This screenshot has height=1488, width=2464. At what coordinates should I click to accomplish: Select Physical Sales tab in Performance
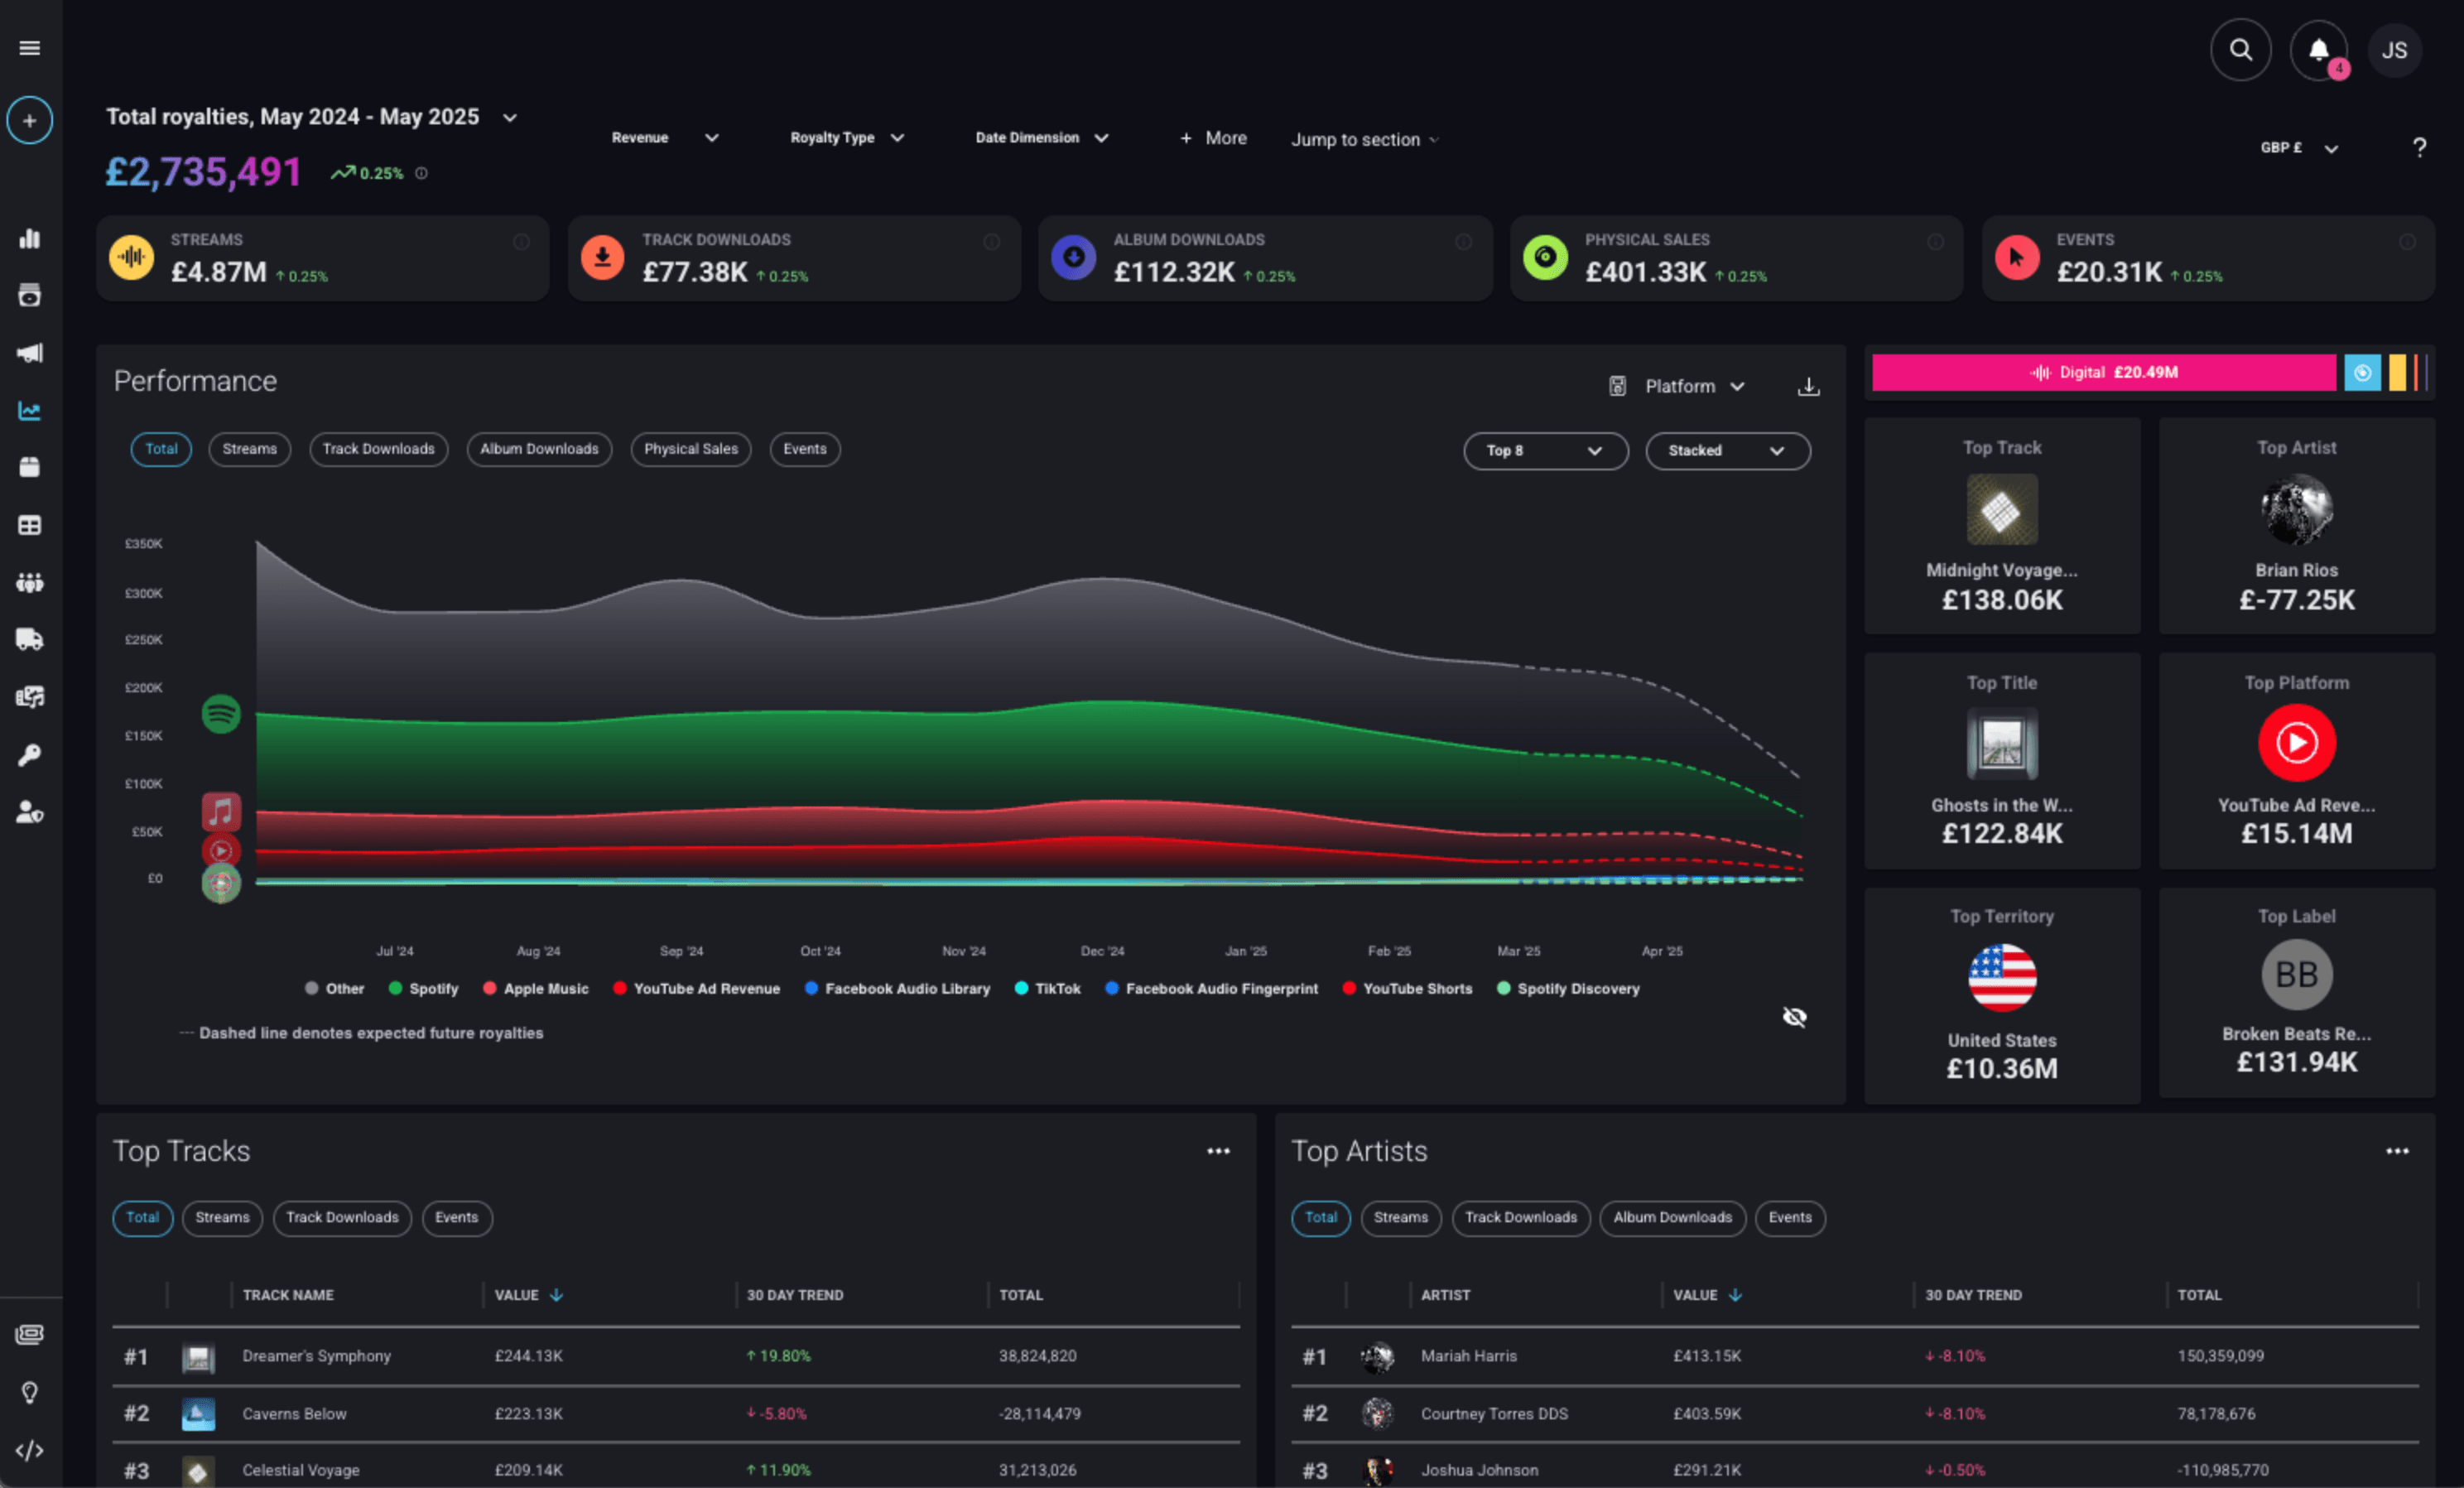(x=691, y=449)
